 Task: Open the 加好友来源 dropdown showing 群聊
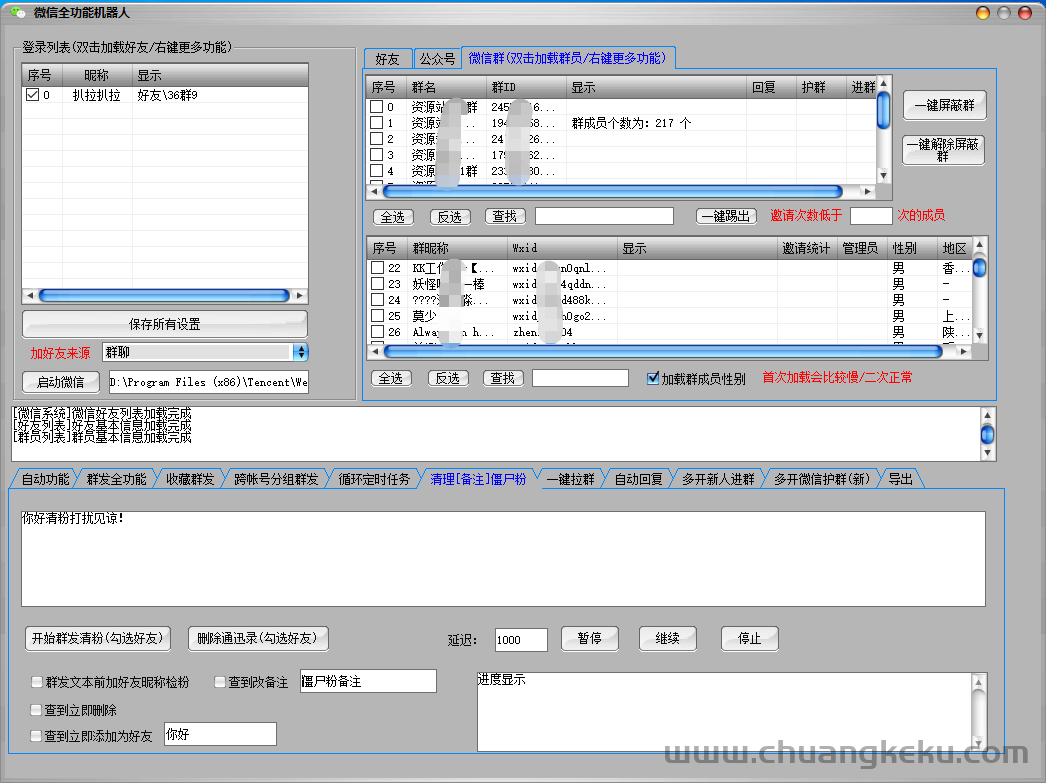205,352
